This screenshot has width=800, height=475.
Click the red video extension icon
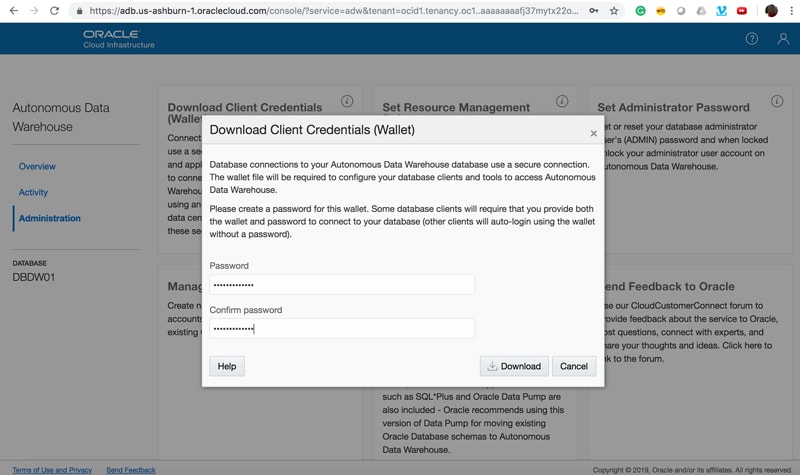click(x=742, y=11)
